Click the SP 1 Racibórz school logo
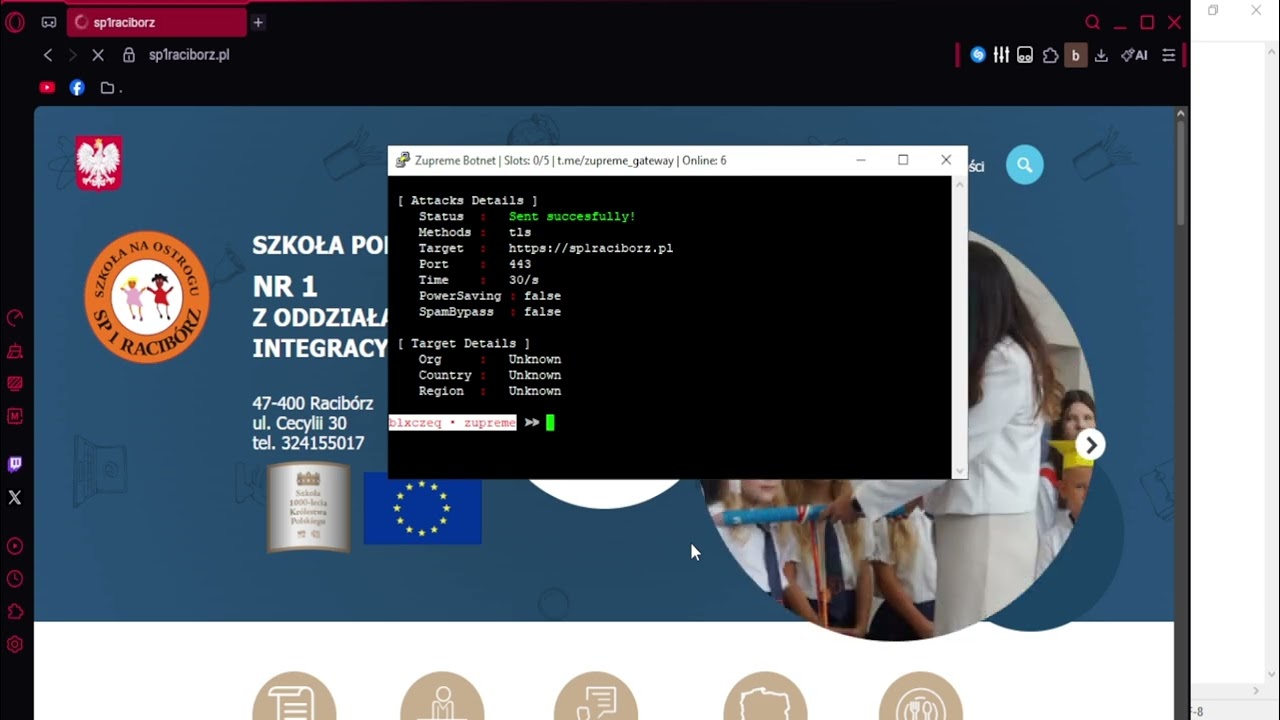The image size is (1280, 720). pyautogui.click(x=147, y=297)
